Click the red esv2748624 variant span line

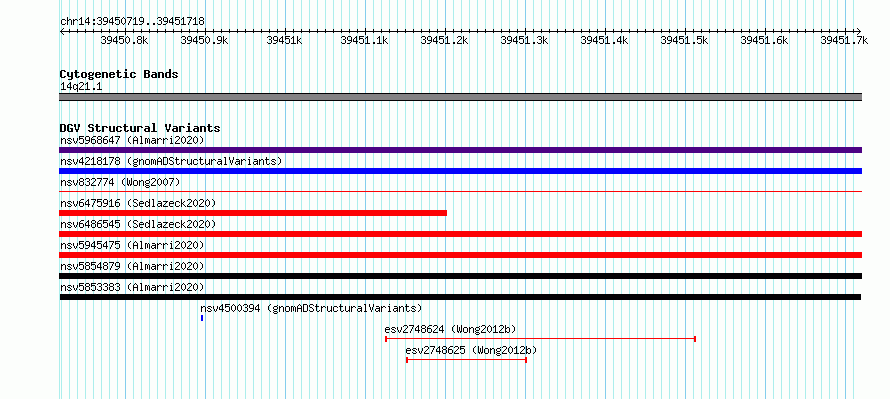(540, 339)
